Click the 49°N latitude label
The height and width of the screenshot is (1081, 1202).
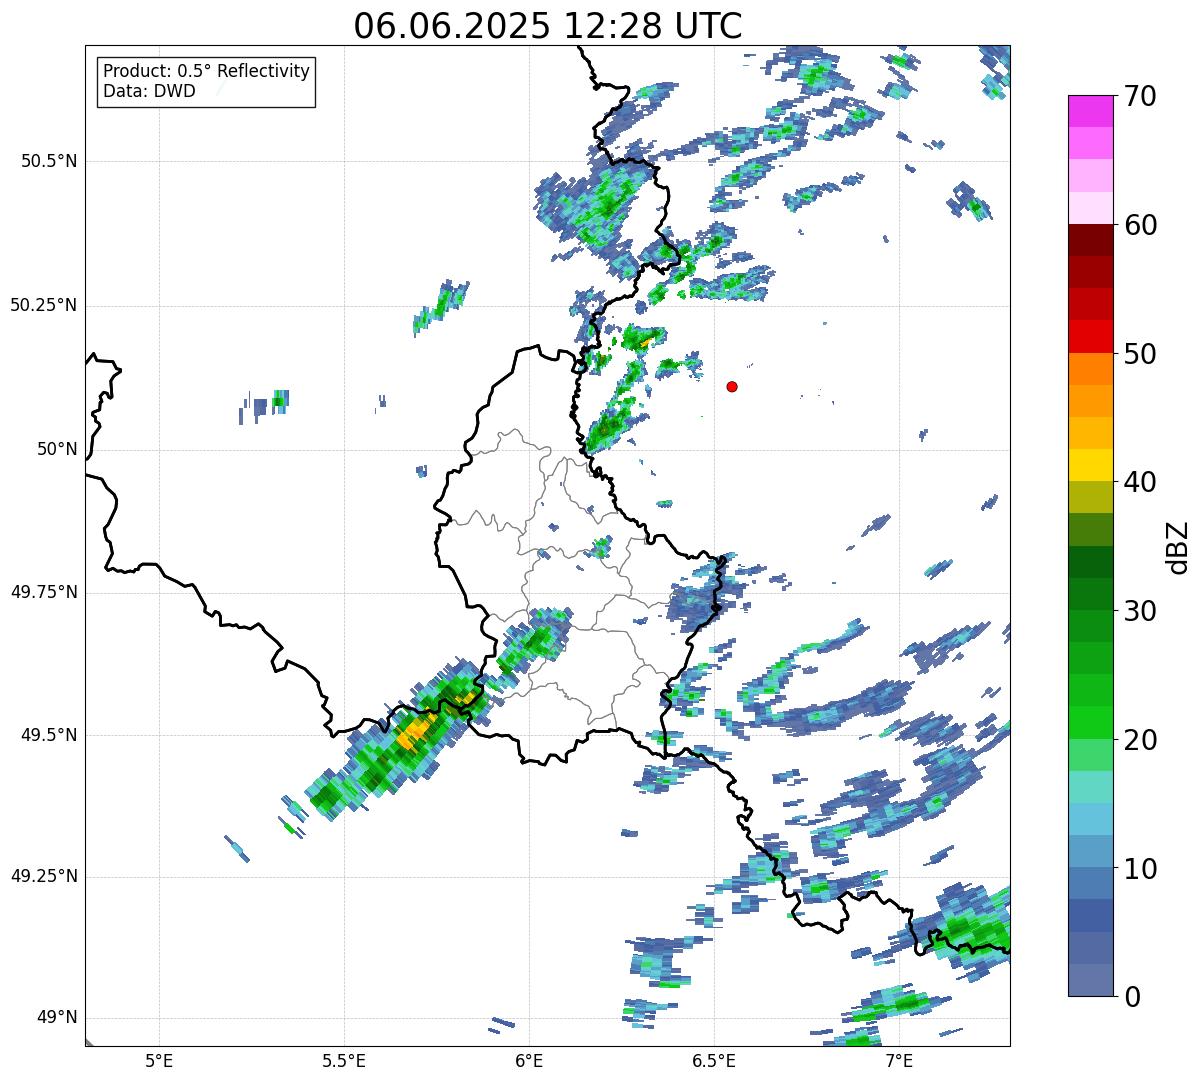coord(57,1017)
